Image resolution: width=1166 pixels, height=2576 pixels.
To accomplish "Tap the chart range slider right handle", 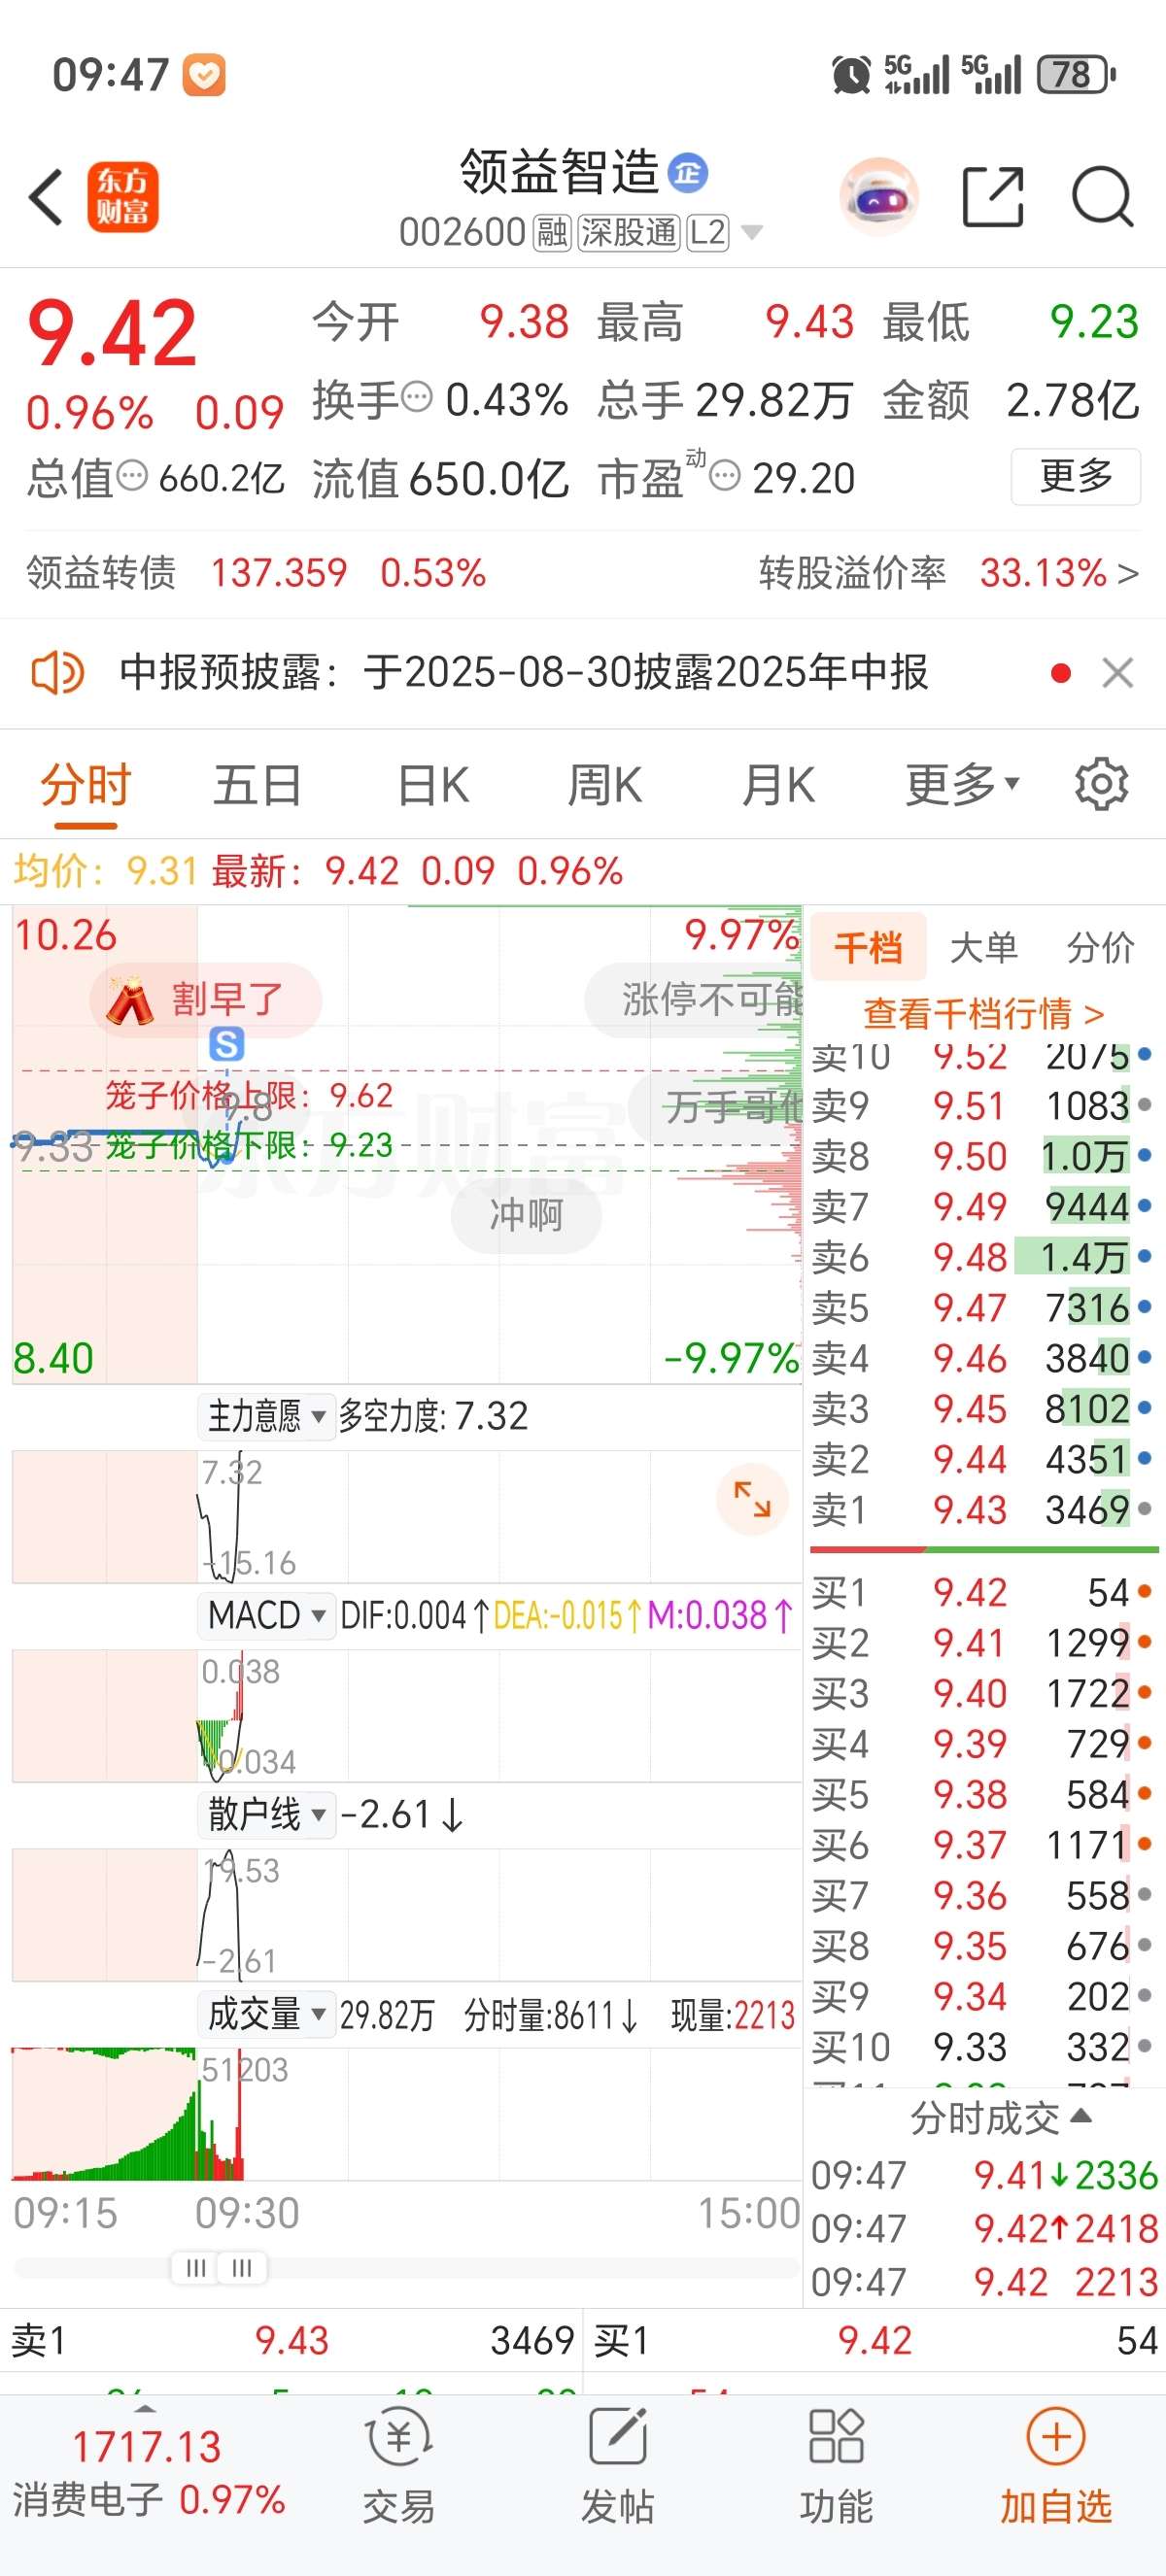I will 242,2267.
